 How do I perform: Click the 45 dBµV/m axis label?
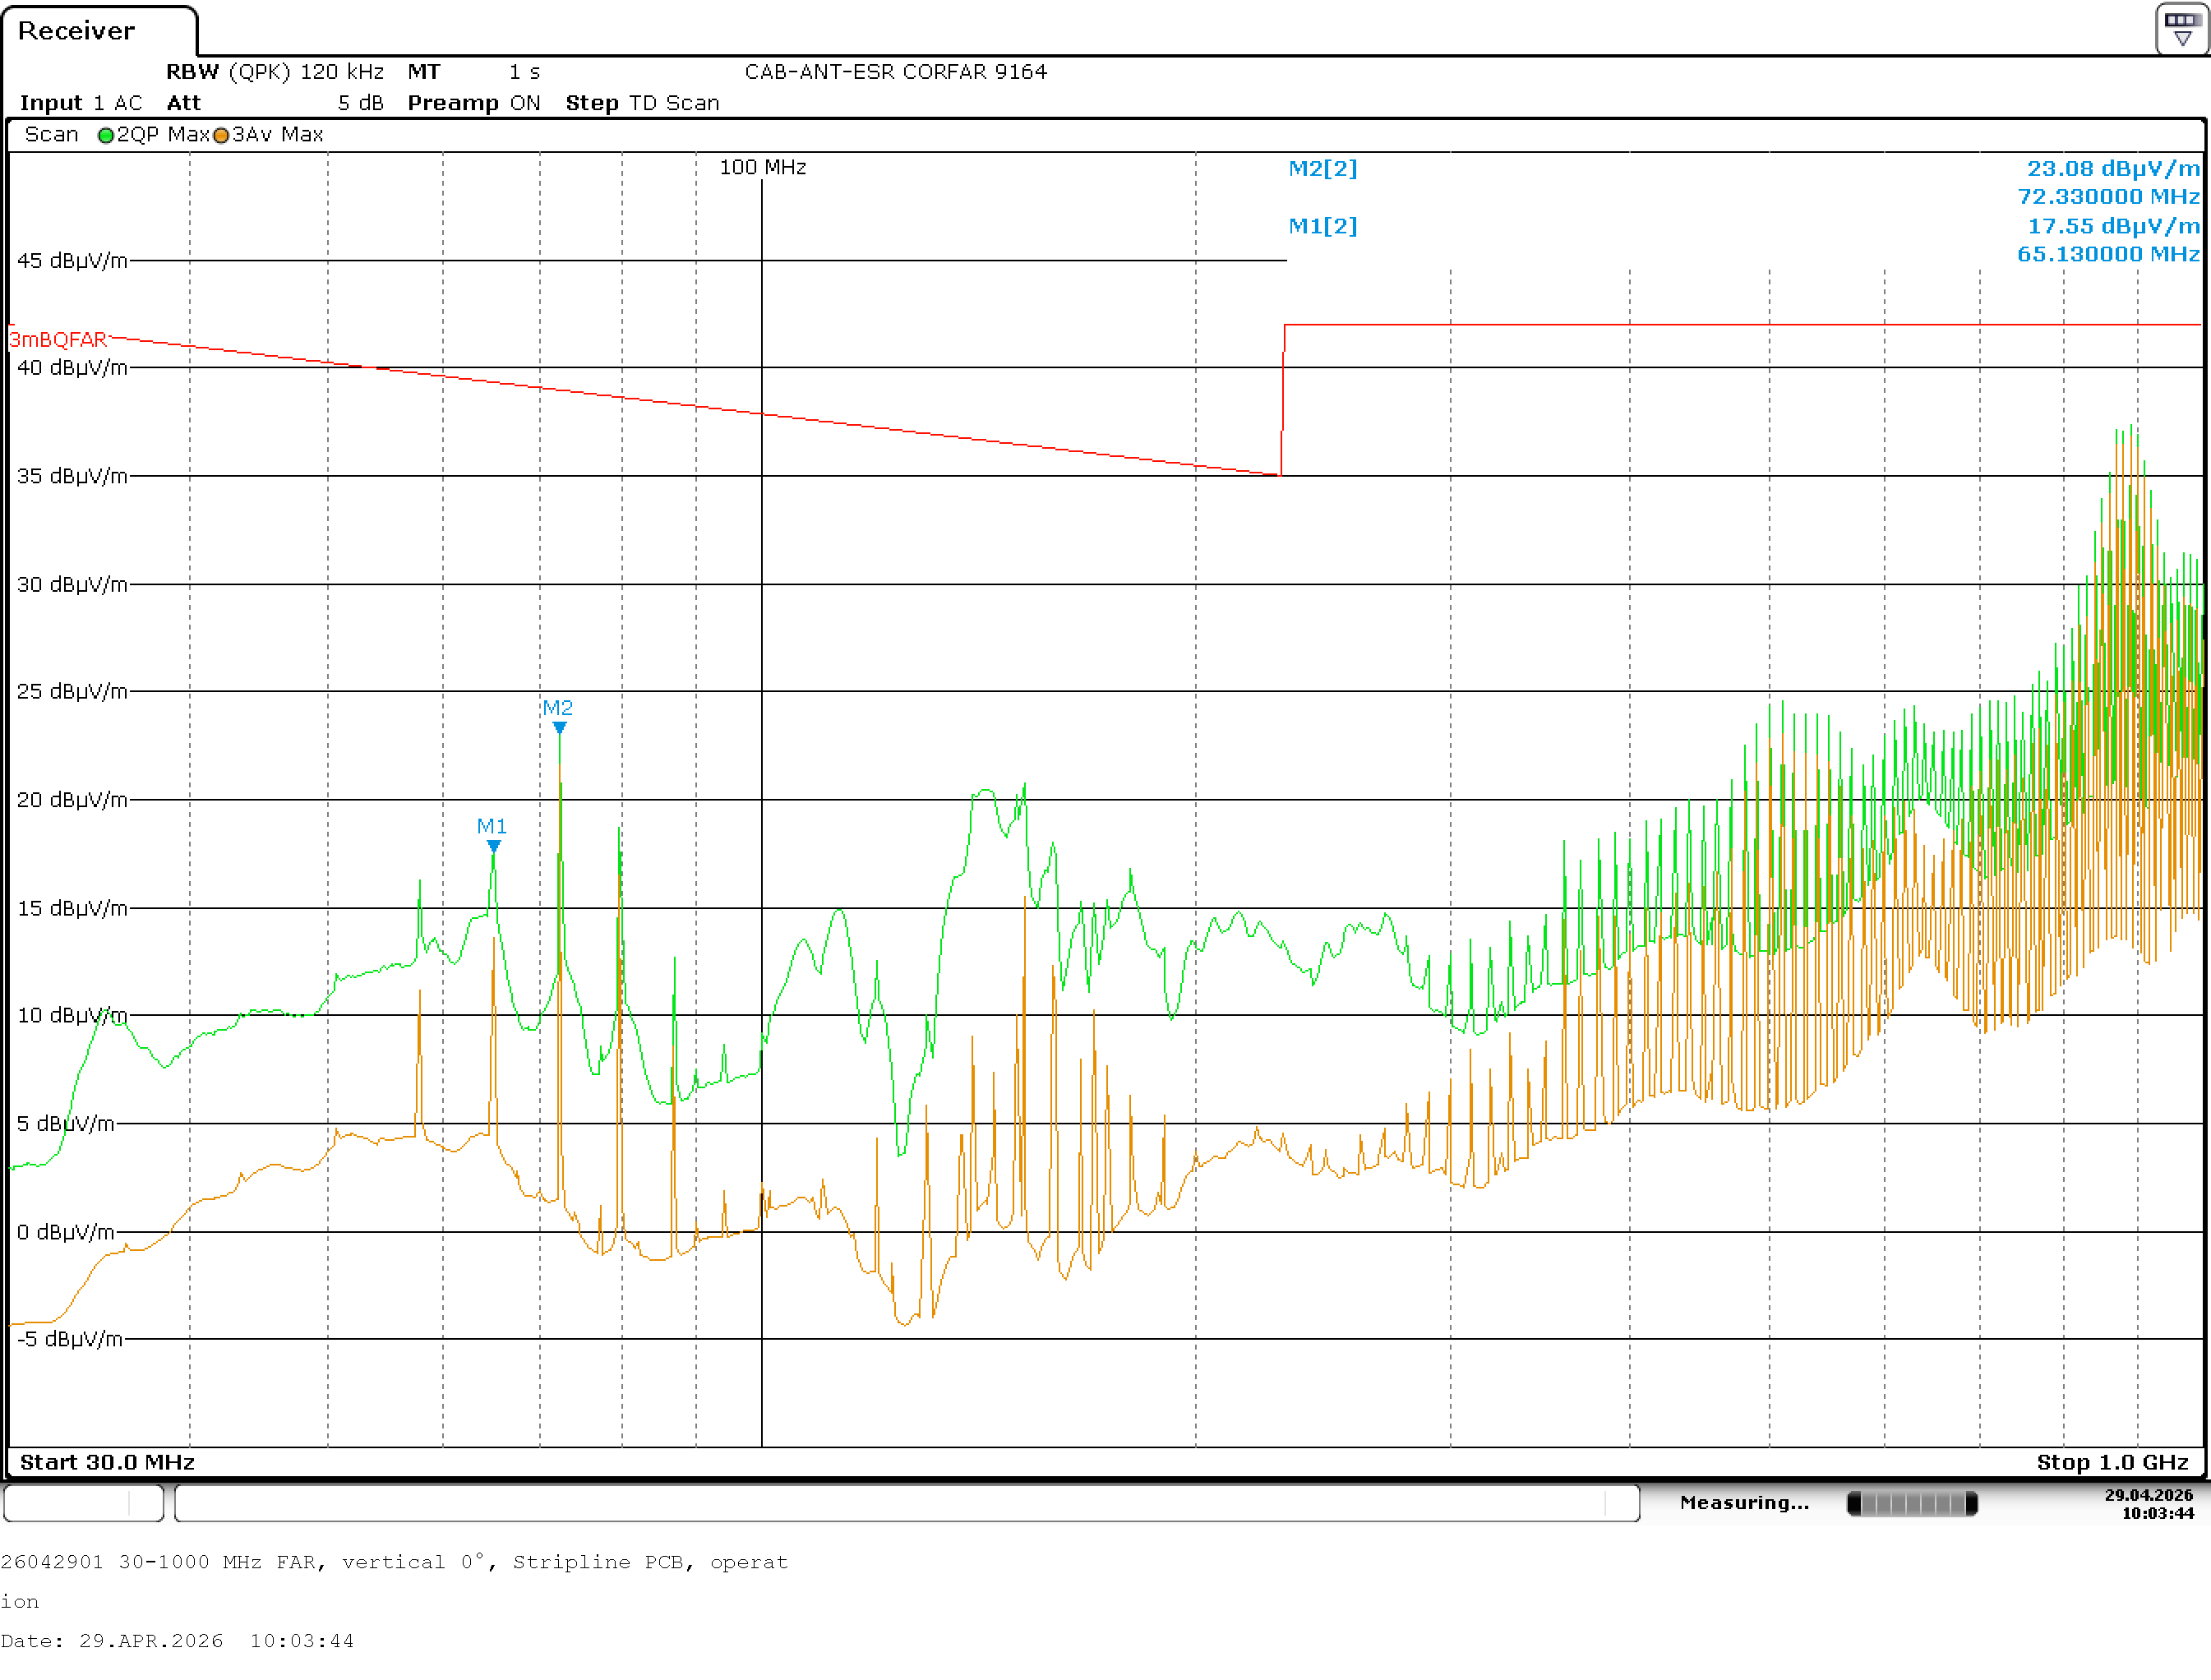pos(72,261)
